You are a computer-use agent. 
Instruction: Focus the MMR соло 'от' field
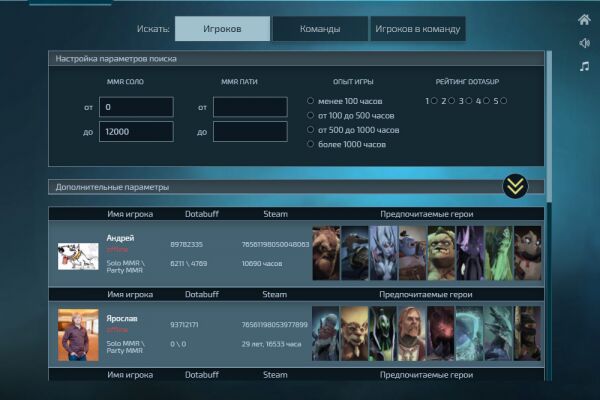[136, 107]
